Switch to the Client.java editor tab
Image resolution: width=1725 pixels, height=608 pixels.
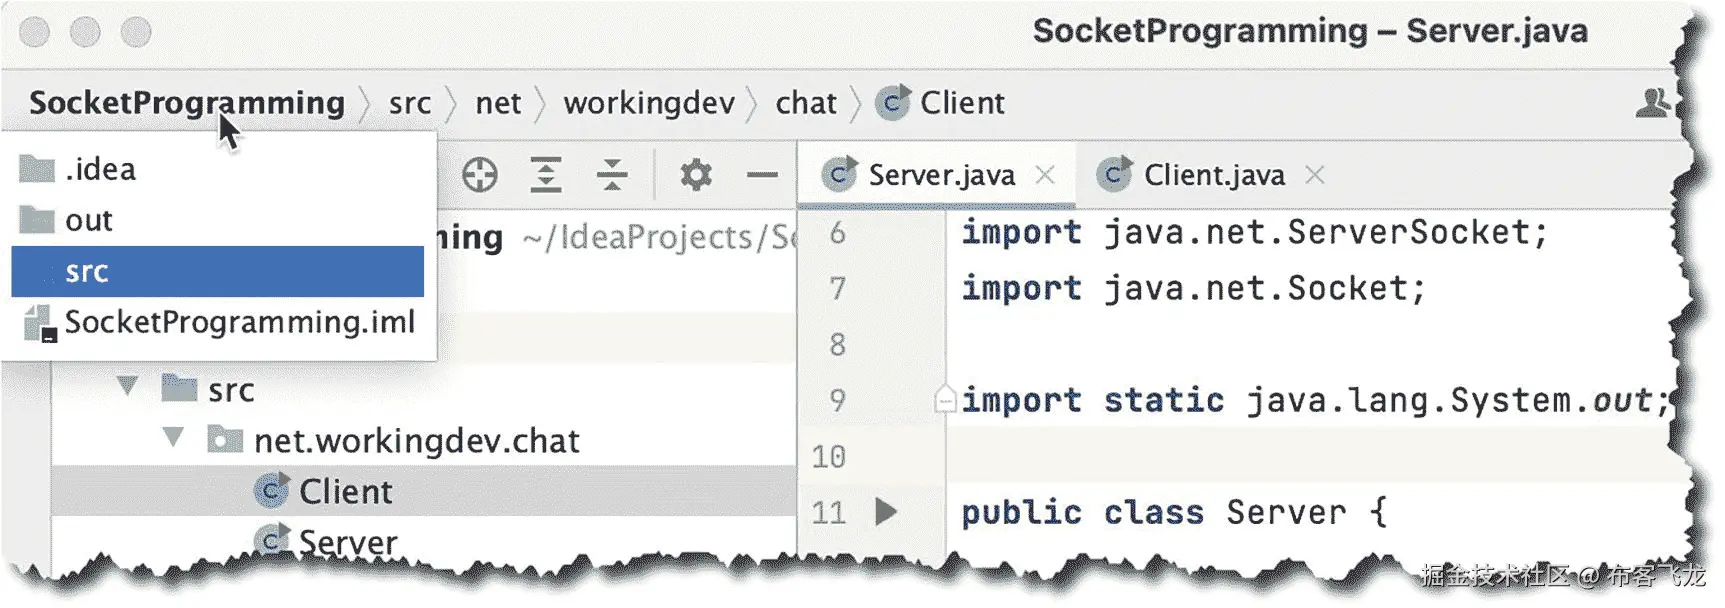[x=1213, y=175]
